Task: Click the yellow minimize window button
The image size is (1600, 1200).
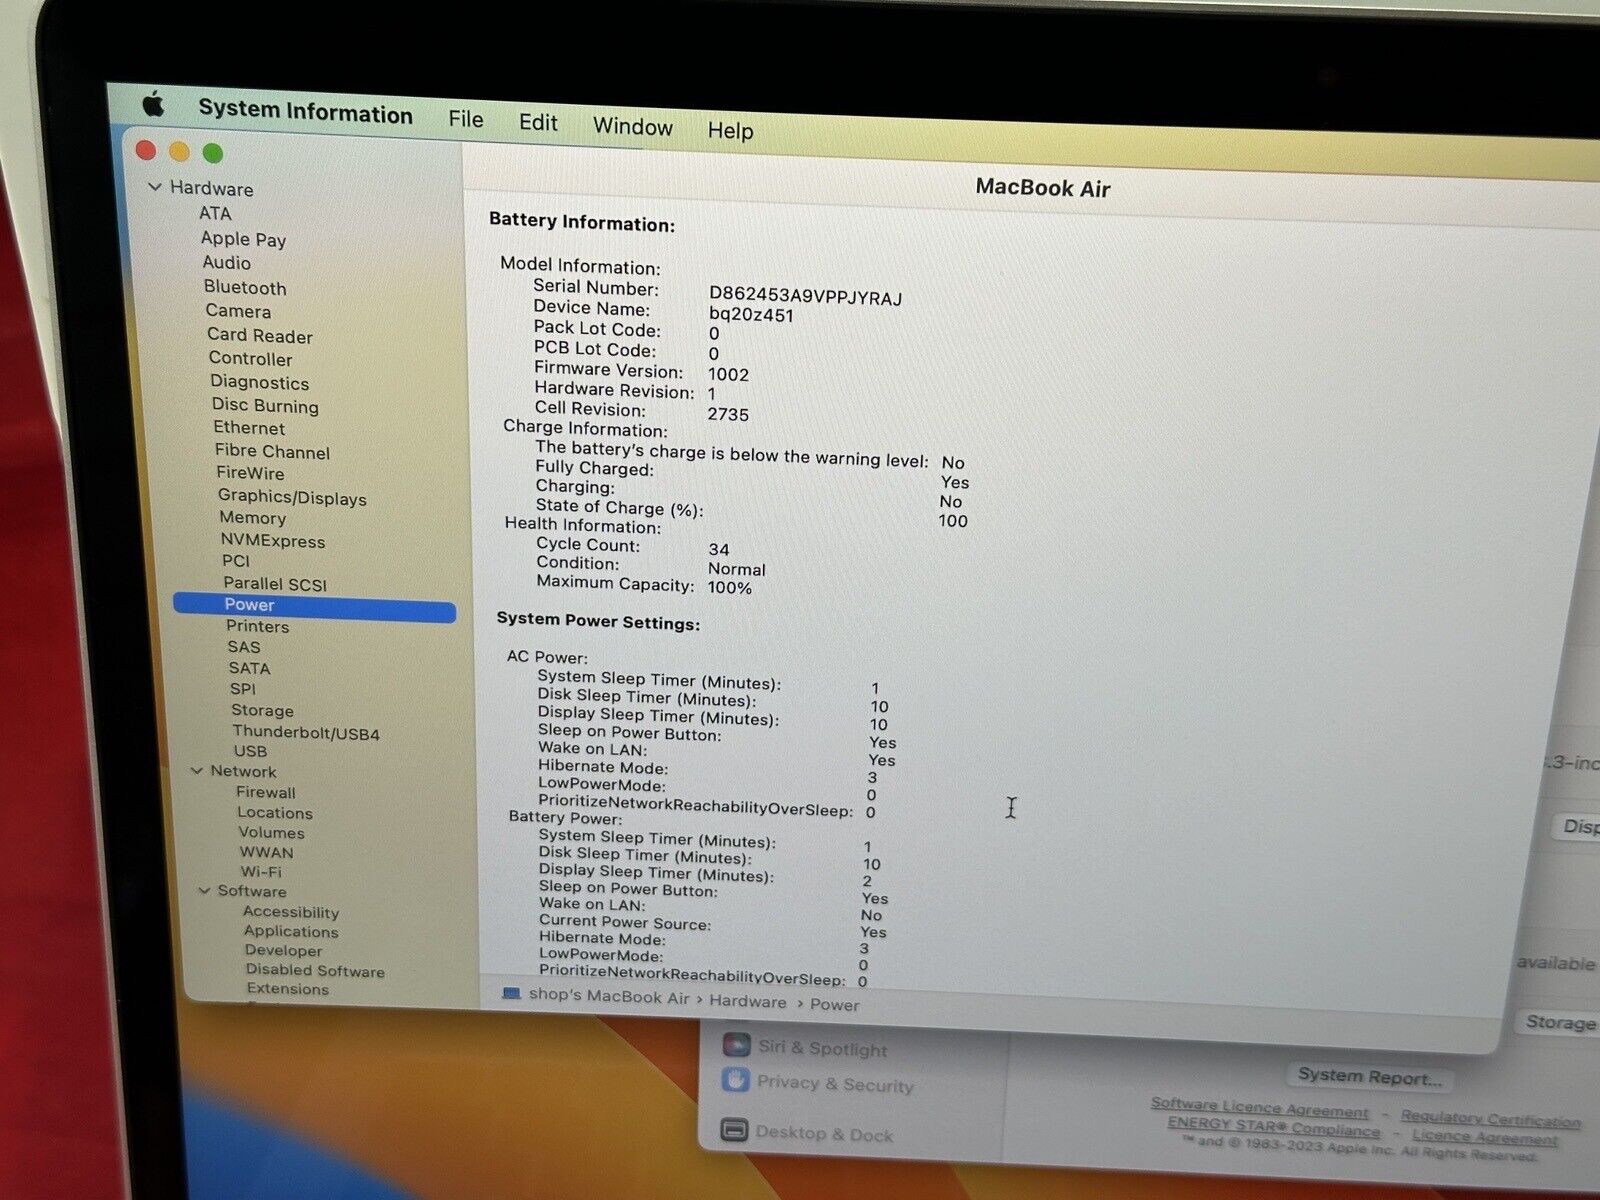Action: [179, 152]
